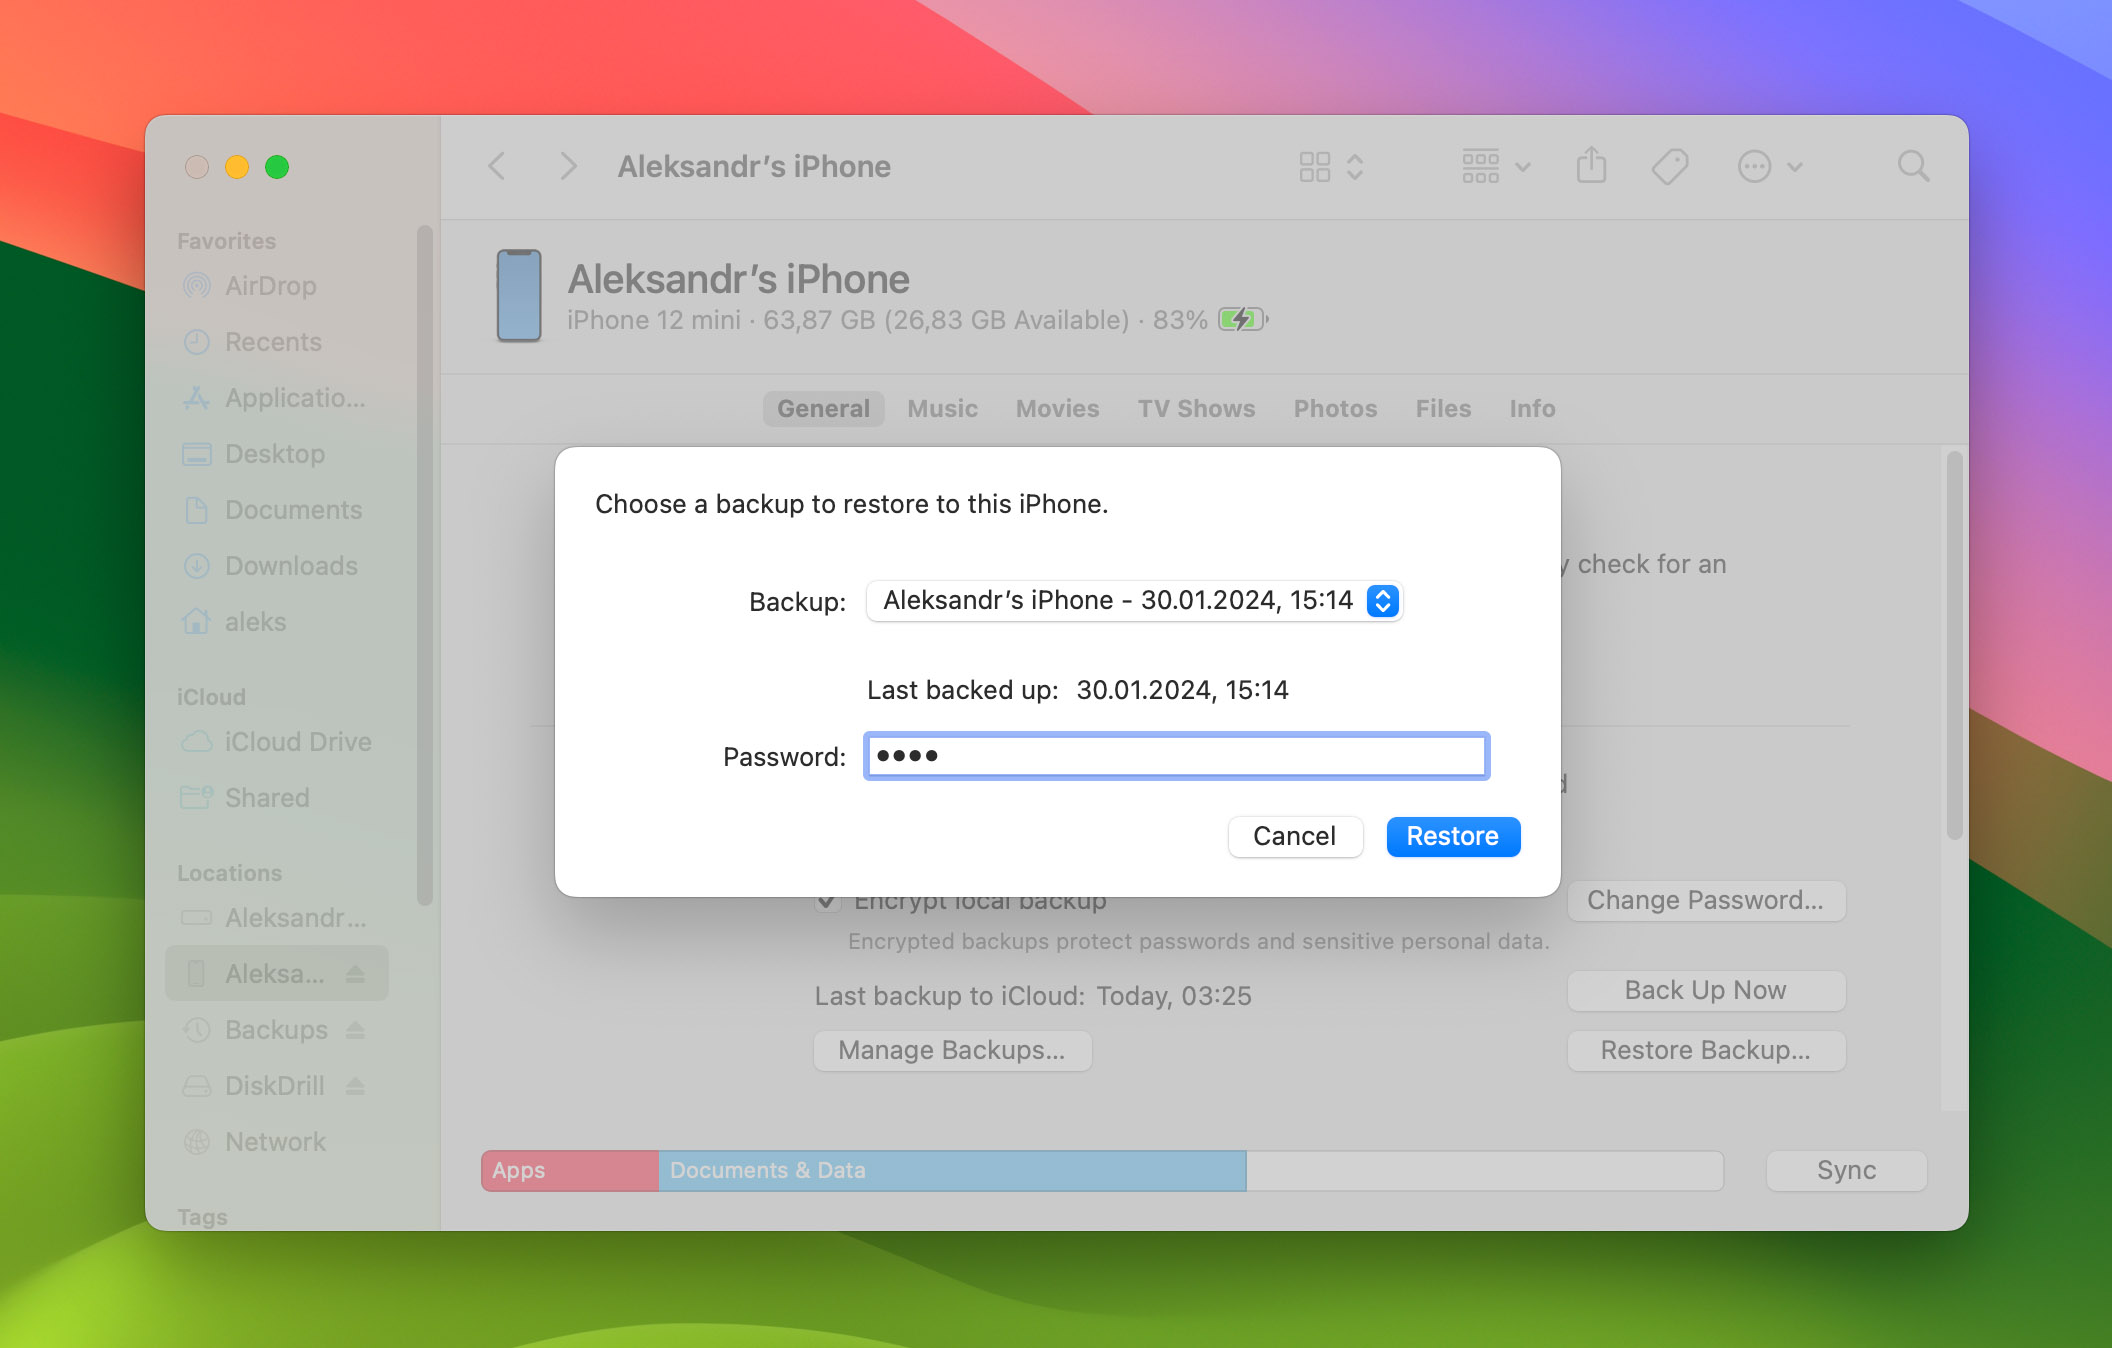
Task: Select the Backups volume in sidebar
Action: pos(277,1030)
